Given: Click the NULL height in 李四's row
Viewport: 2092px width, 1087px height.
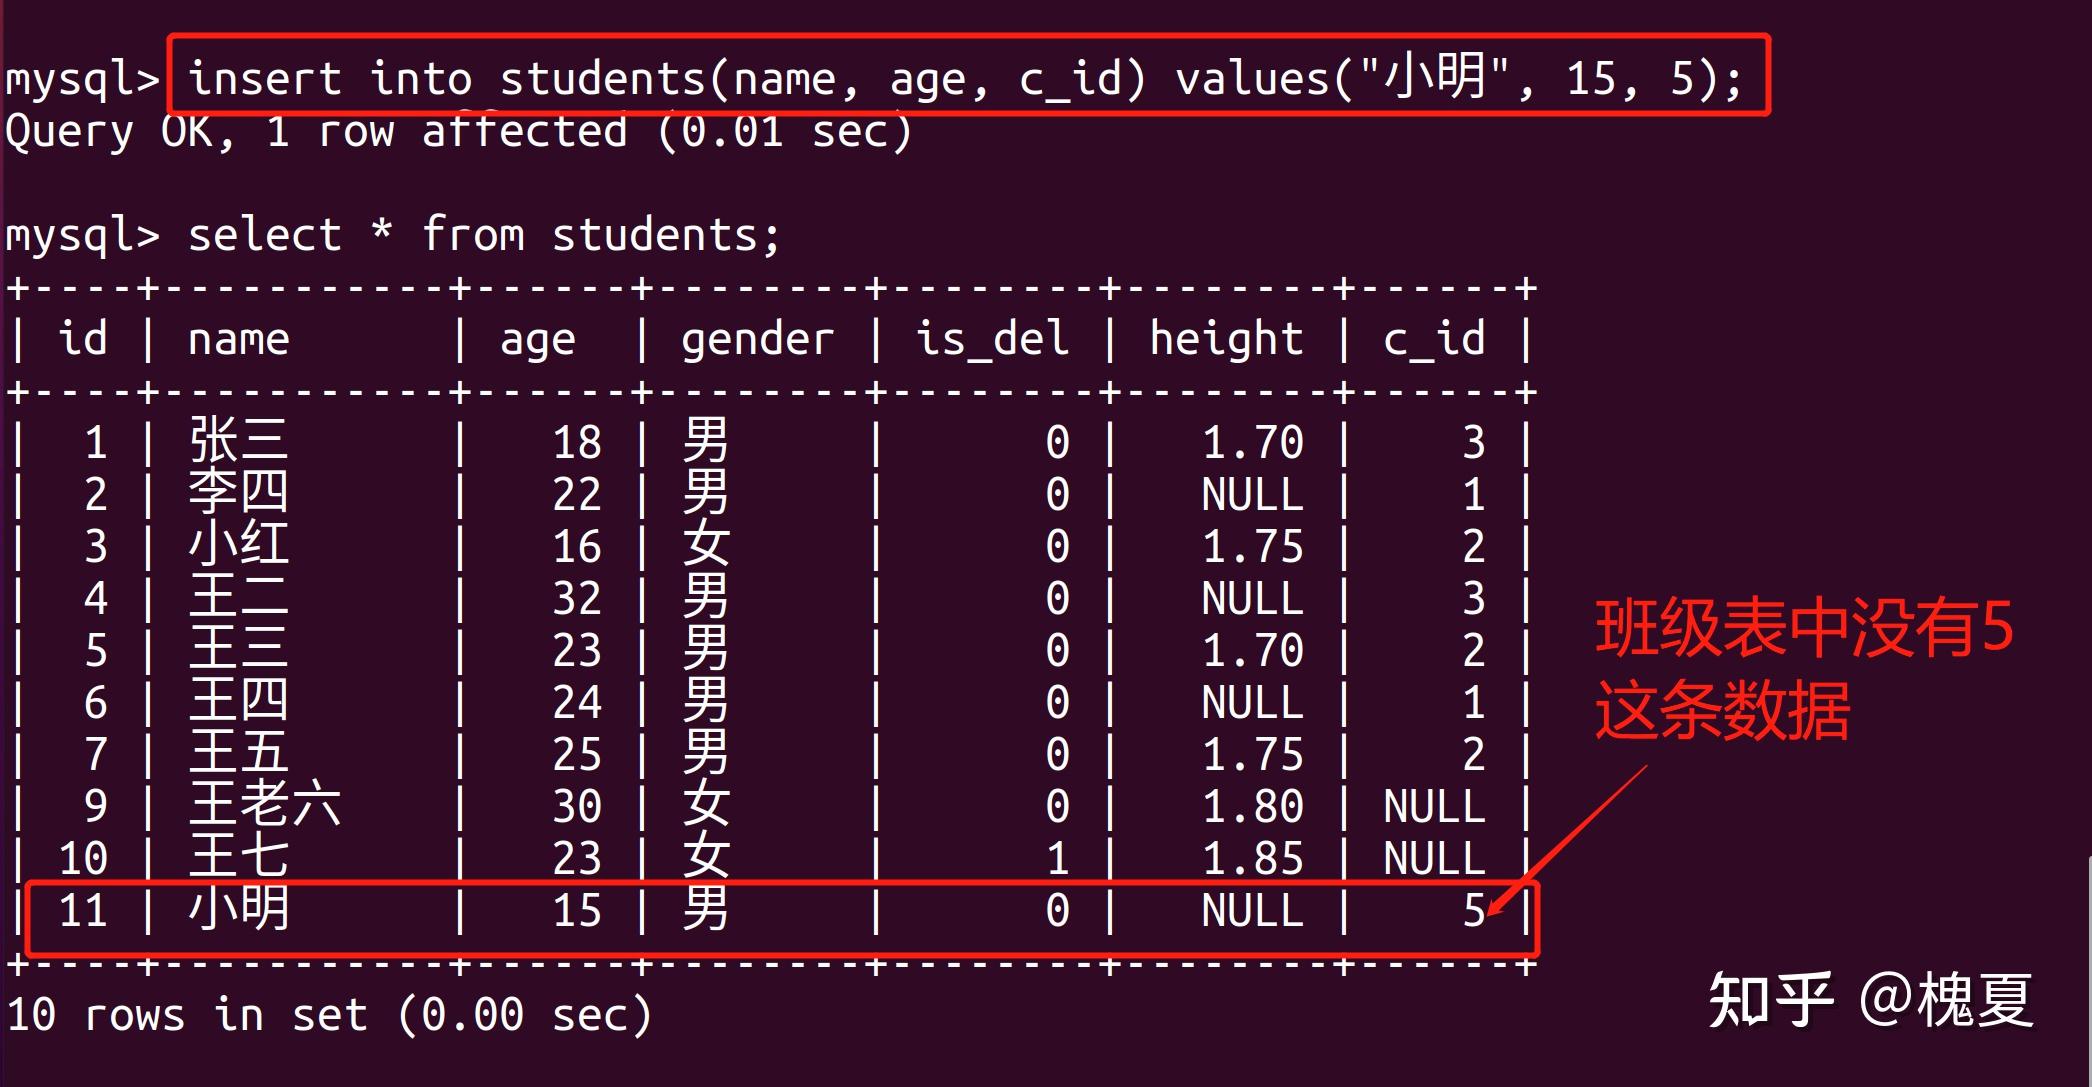Looking at the screenshot, I should pyautogui.click(x=1252, y=494).
